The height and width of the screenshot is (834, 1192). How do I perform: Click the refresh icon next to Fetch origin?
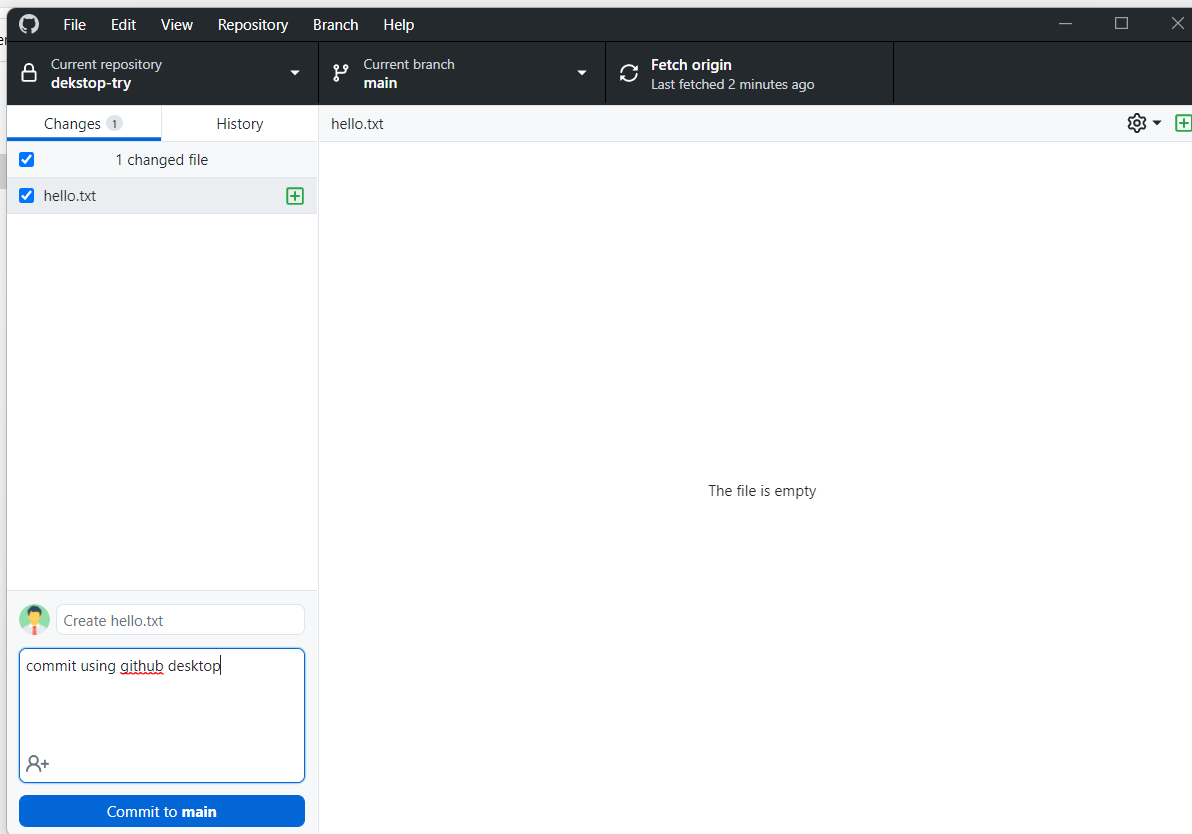click(629, 72)
